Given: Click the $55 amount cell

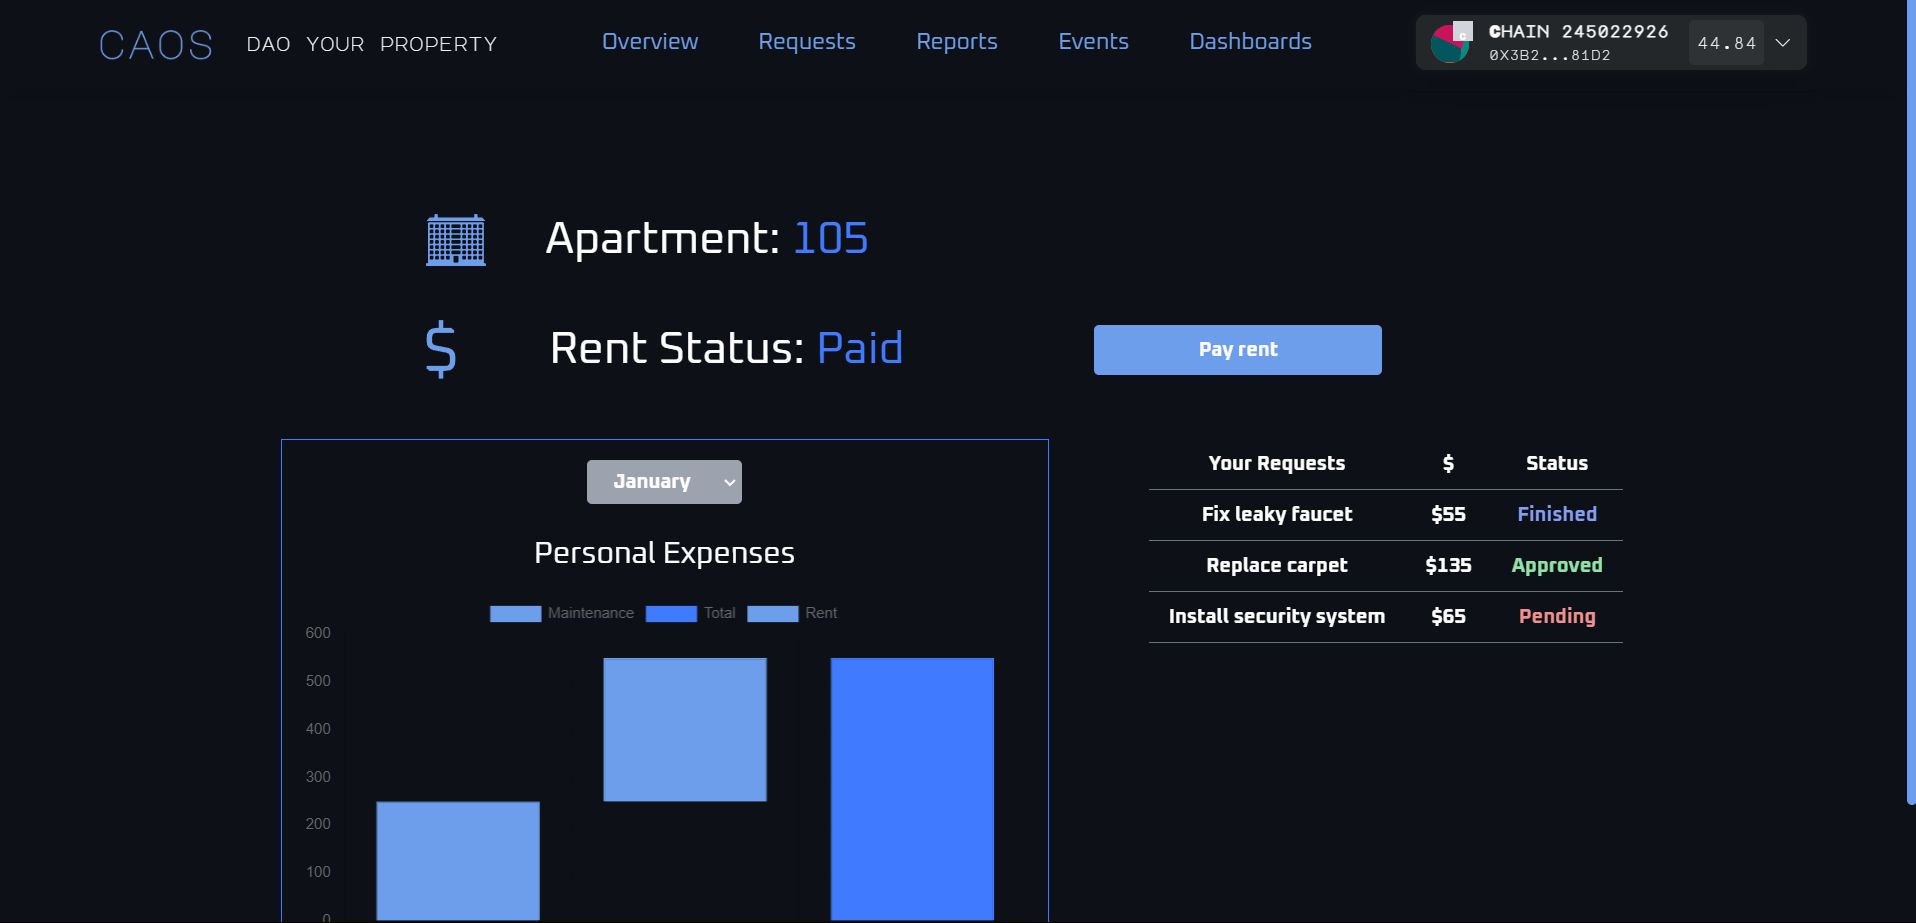Looking at the screenshot, I should pyautogui.click(x=1448, y=514).
